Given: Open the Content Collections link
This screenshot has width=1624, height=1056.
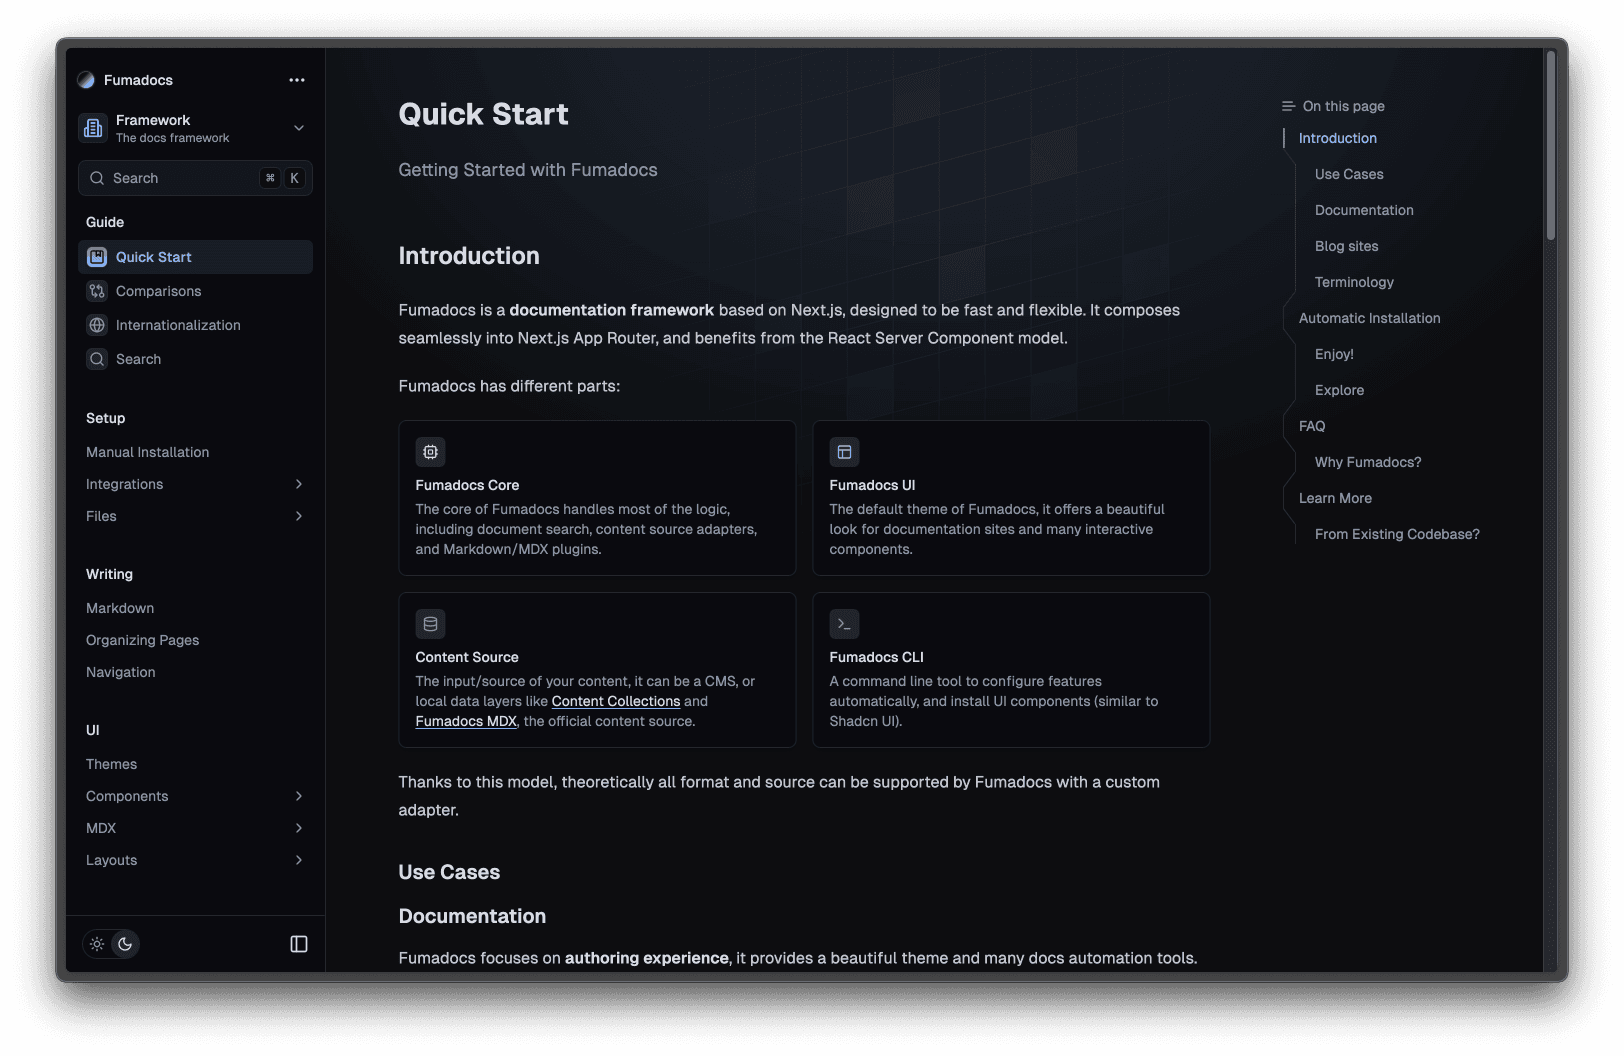Looking at the screenshot, I should tap(615, 701).
